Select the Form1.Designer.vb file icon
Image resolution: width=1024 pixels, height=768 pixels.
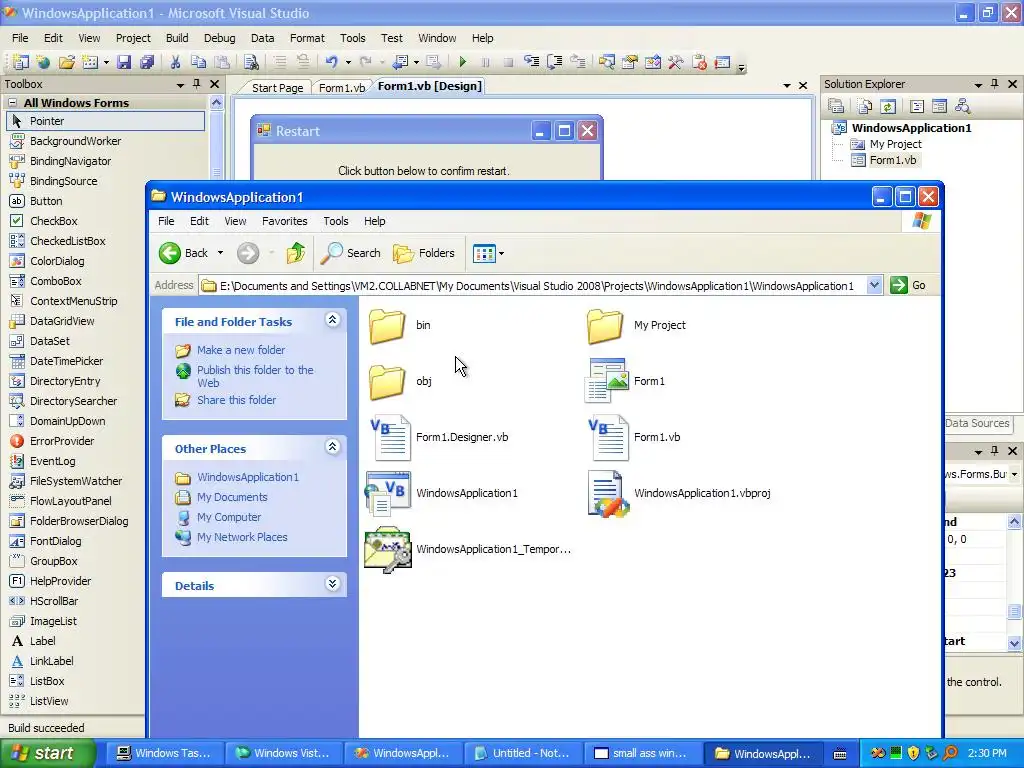(x=390, y=438)
